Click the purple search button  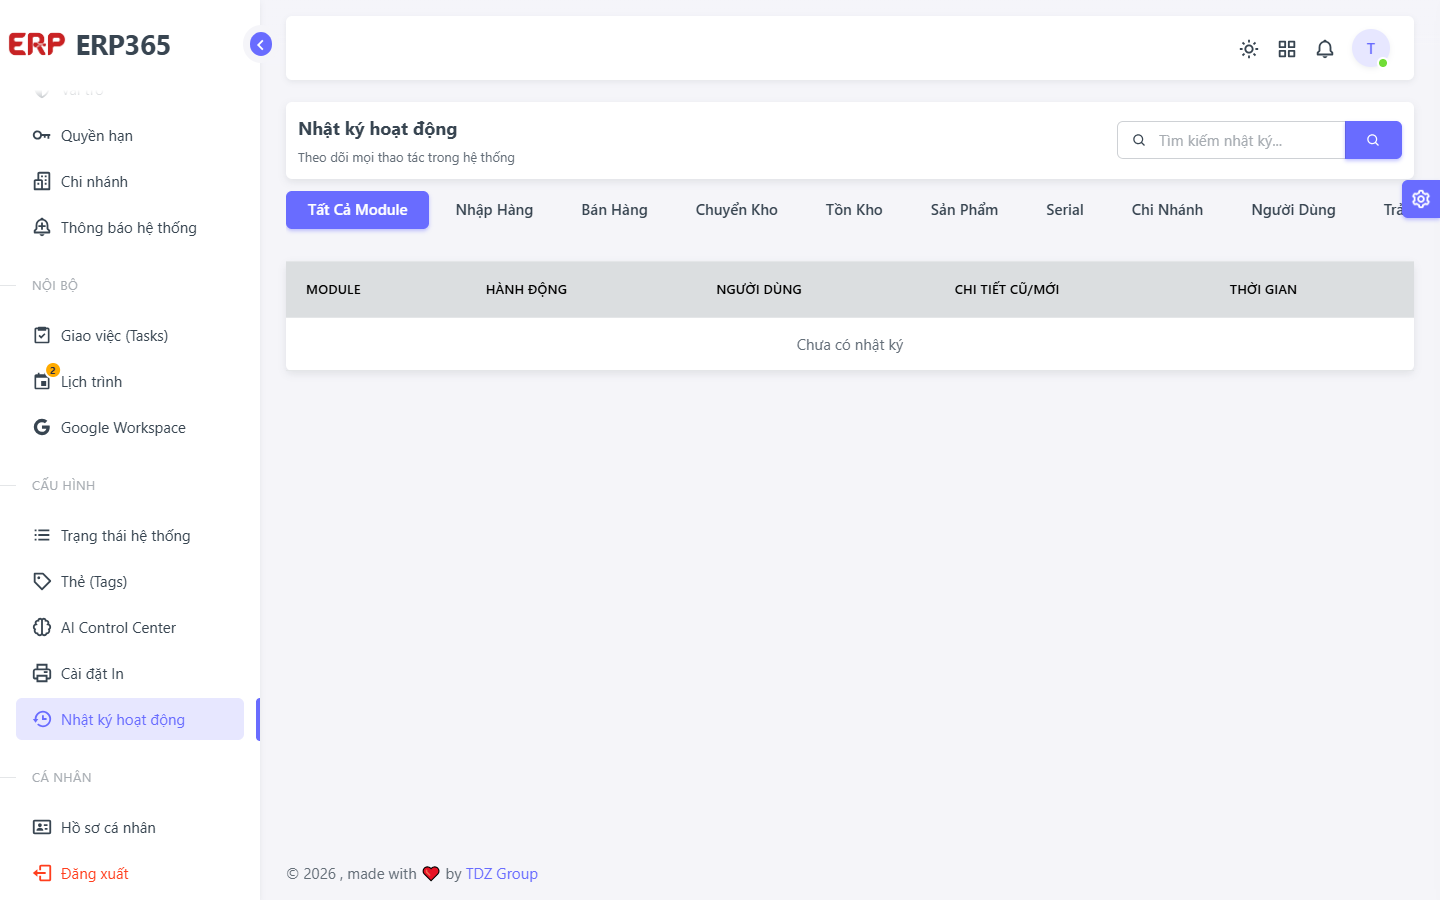click(x=1373, y=140)
